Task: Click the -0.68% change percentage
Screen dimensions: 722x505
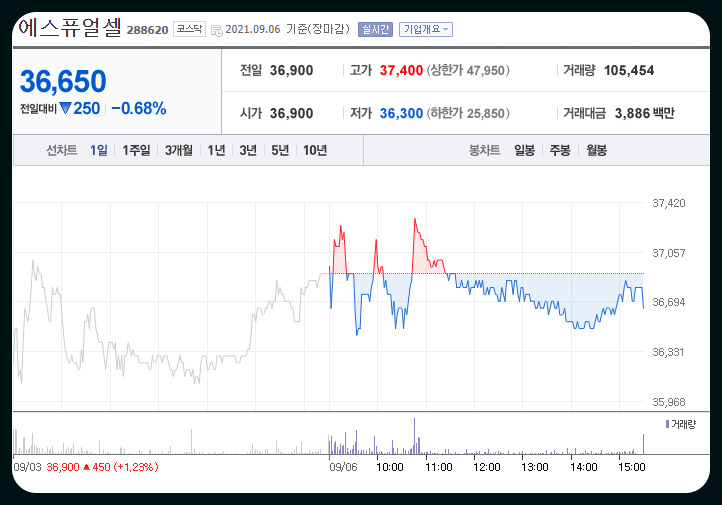Action: (x=139, y=109)
